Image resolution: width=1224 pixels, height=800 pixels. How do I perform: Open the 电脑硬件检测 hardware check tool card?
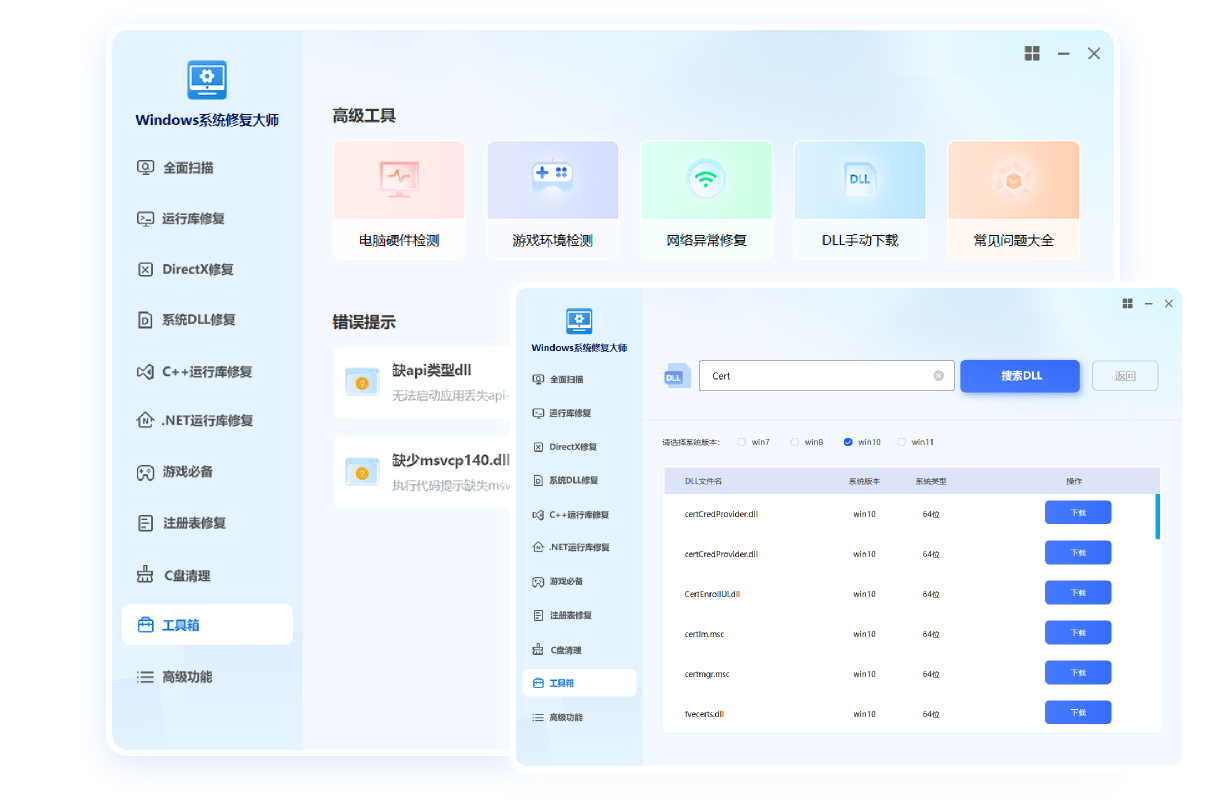point(399,200)
